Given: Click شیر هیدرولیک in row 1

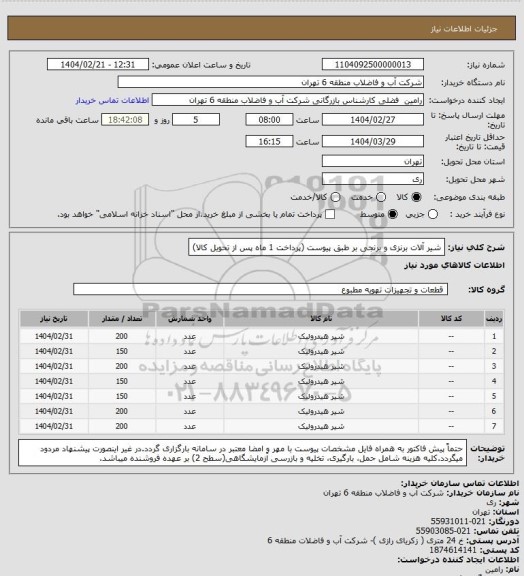Looking at the screenshot, I should (x=321, y=336).
